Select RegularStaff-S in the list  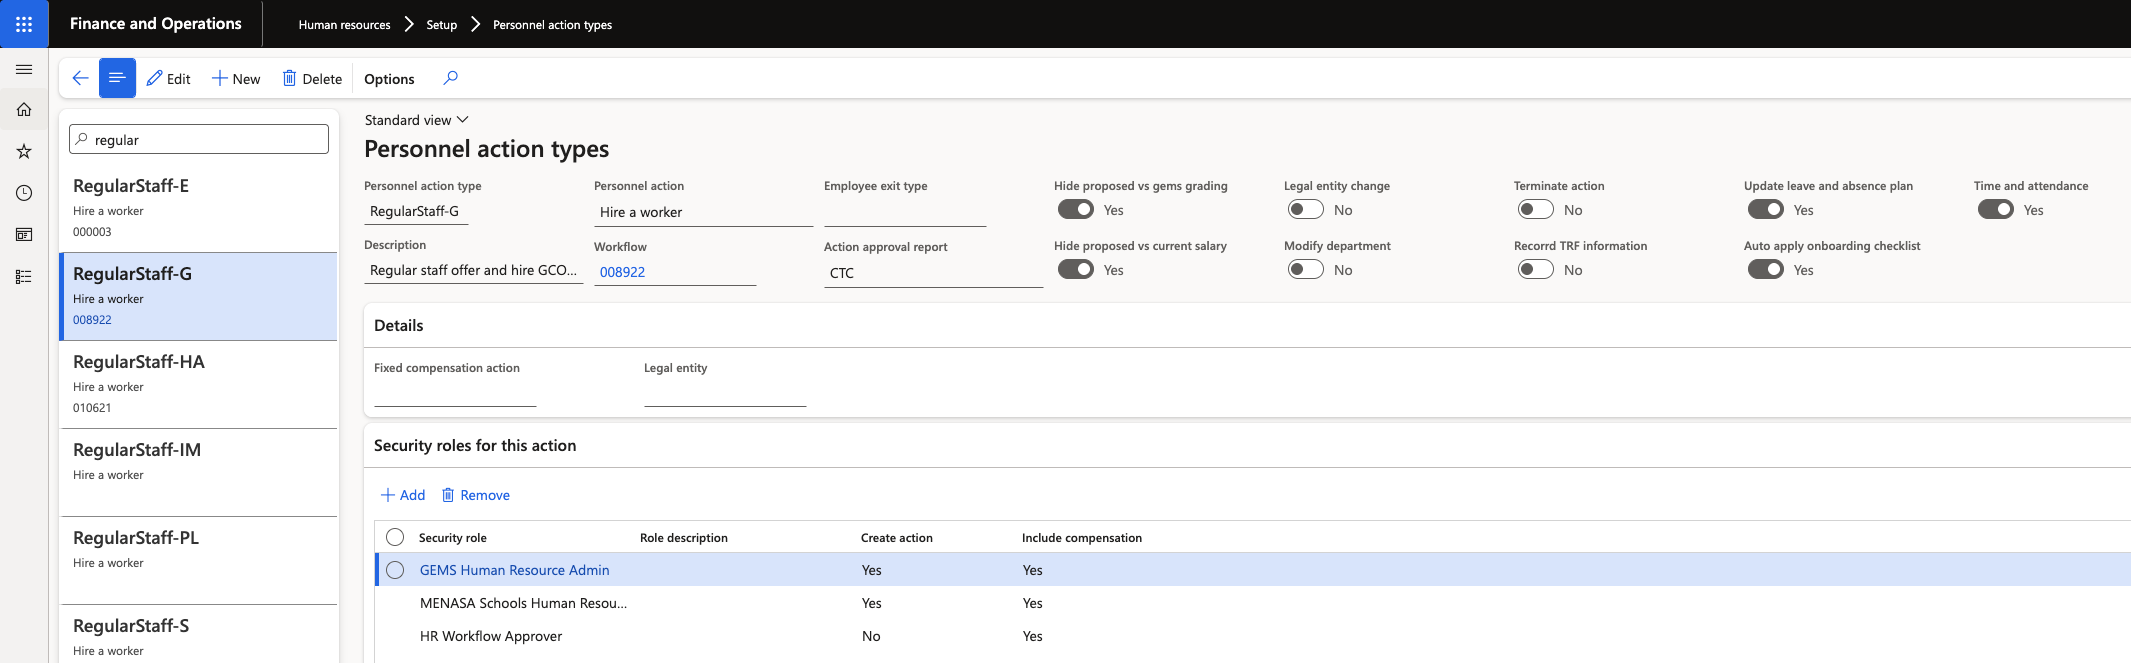[199, 634]
